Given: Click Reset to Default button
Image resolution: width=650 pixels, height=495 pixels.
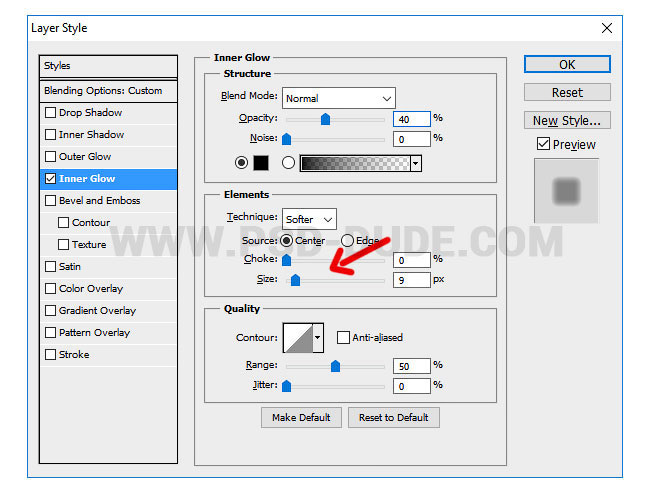Looking at the screenshot, I should pyautogui.click(x=394, y=417).
